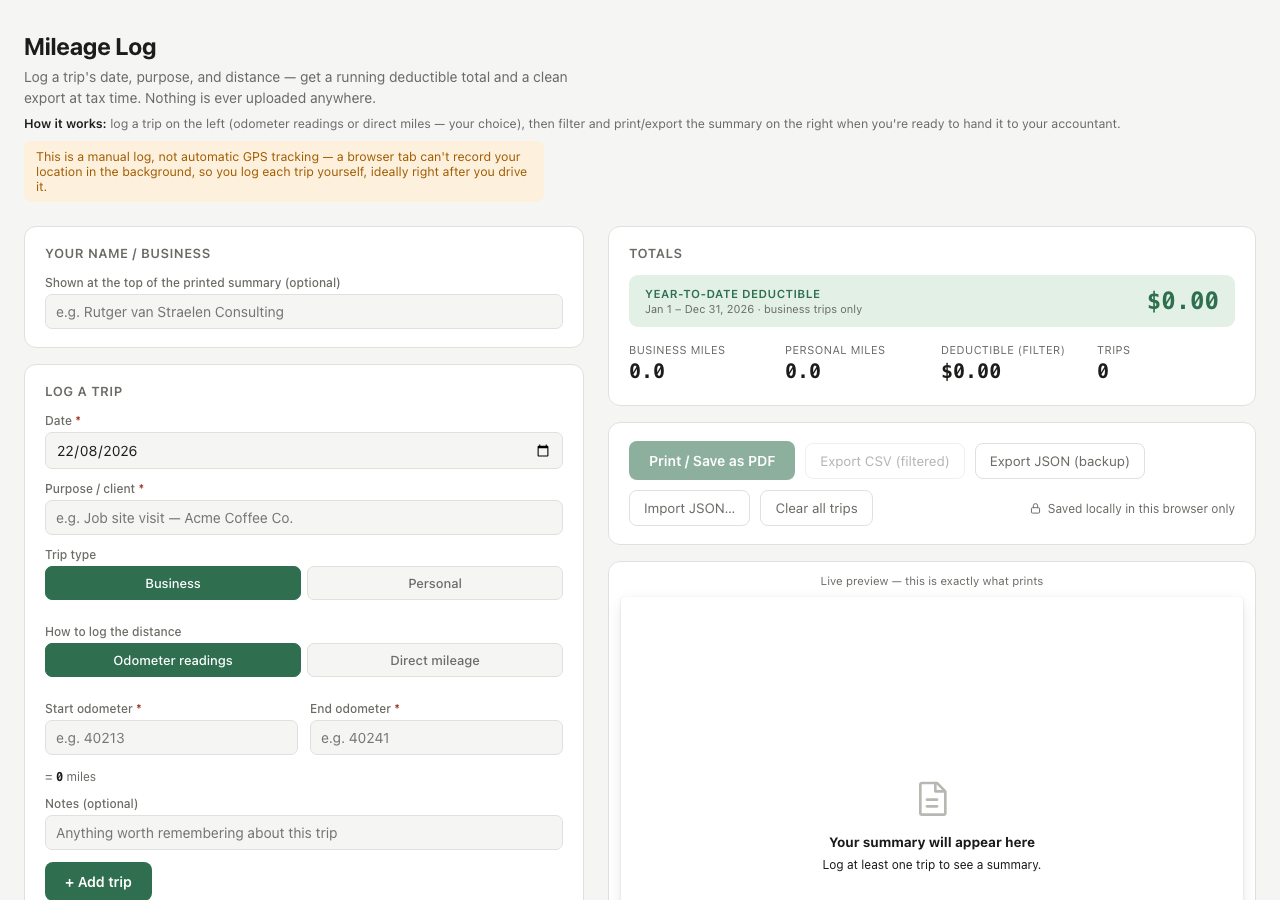1280x900 pixels.
Task: Select the Business trip type
Action: [173, 583]
